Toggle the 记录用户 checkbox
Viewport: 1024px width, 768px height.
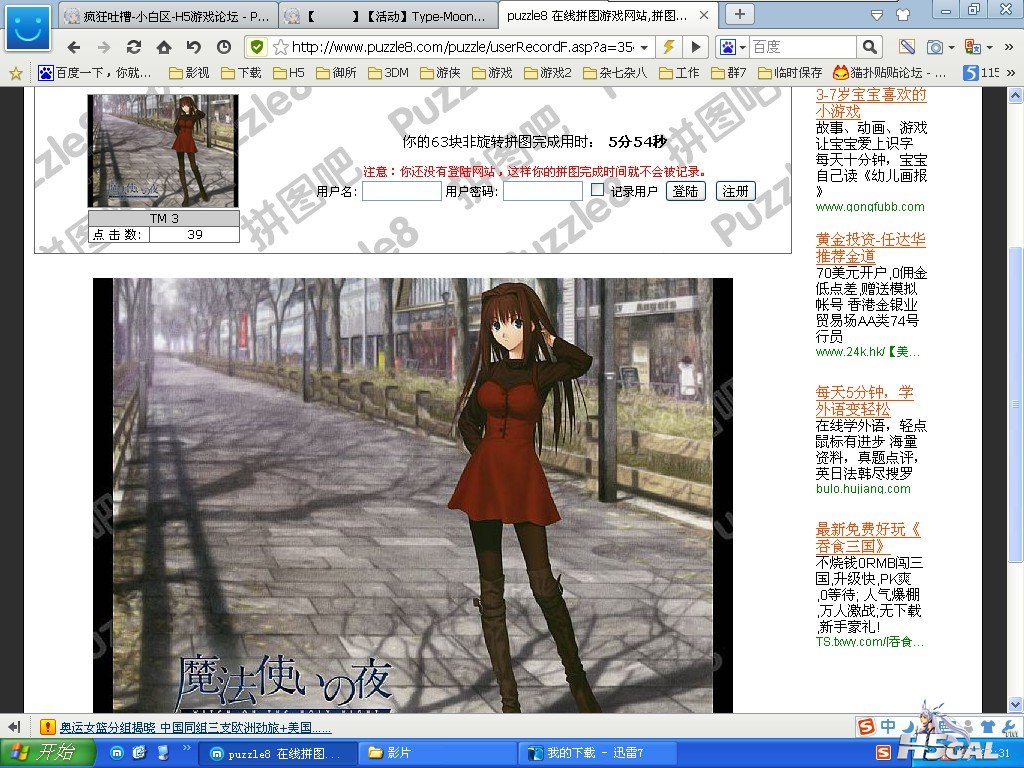(597, 189)
